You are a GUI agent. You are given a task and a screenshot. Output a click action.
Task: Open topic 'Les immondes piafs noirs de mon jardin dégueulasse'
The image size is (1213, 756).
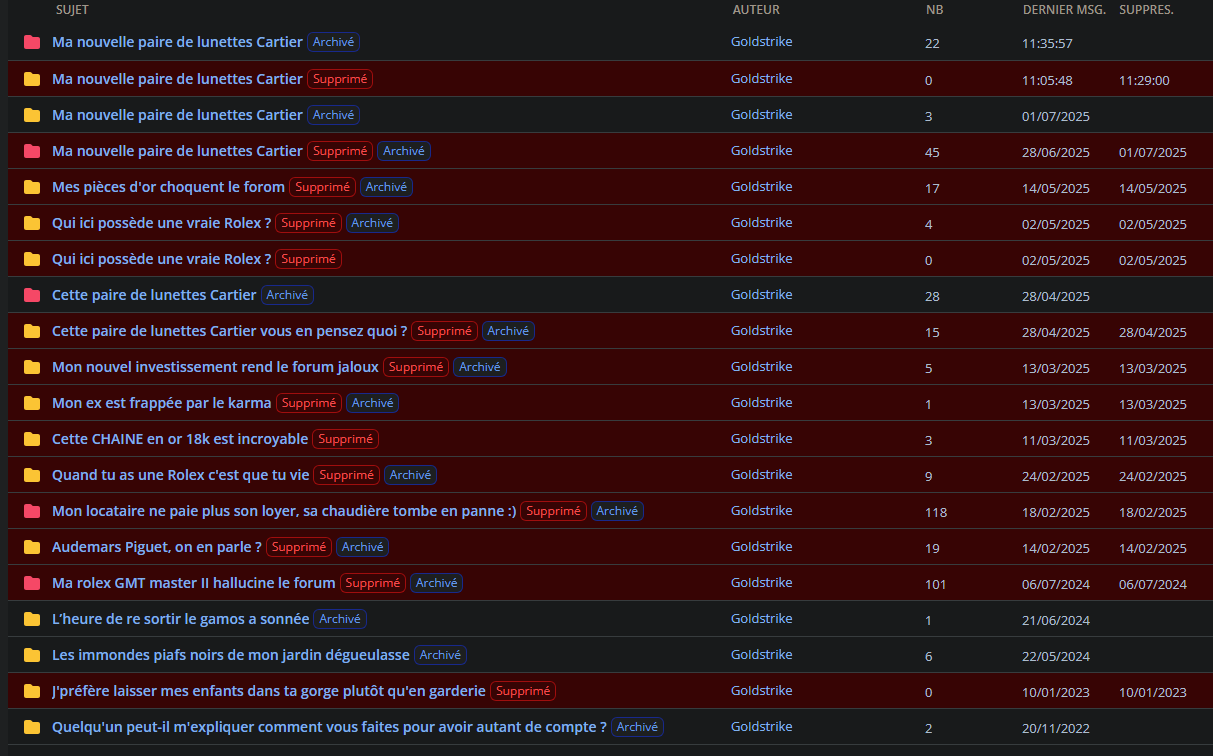[x=231, y=655]
